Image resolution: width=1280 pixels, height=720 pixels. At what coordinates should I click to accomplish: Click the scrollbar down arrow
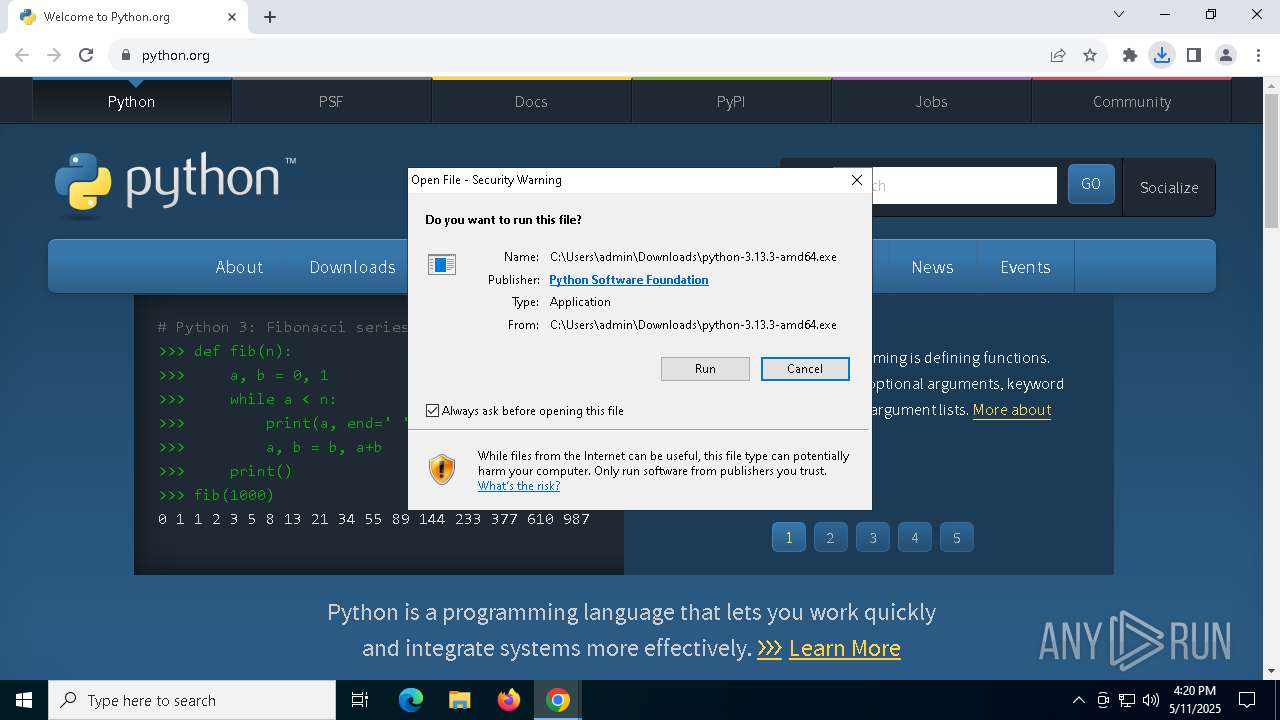point(1271,671)
